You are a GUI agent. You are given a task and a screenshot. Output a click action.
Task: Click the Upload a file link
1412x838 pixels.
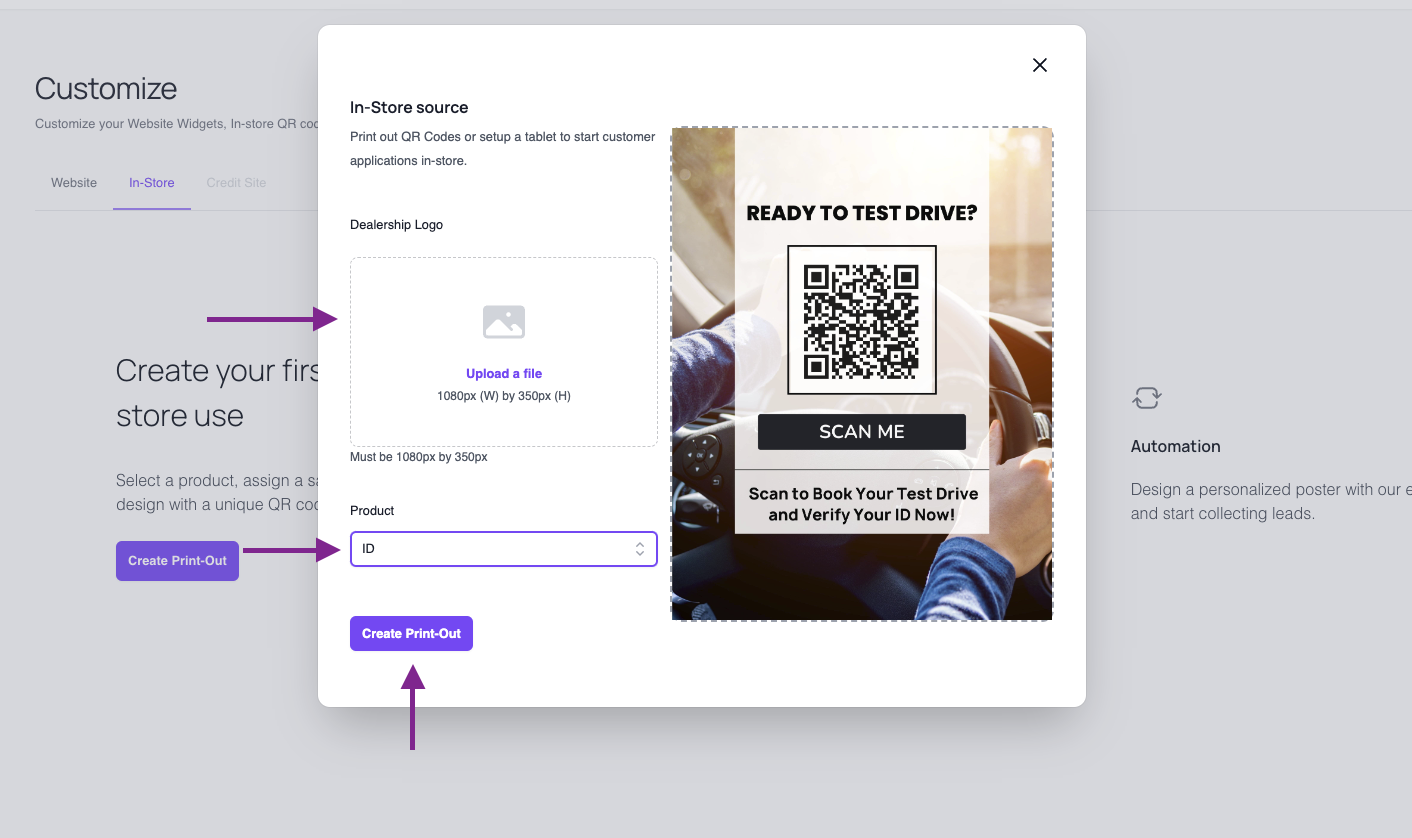click(x=504, y=374)
